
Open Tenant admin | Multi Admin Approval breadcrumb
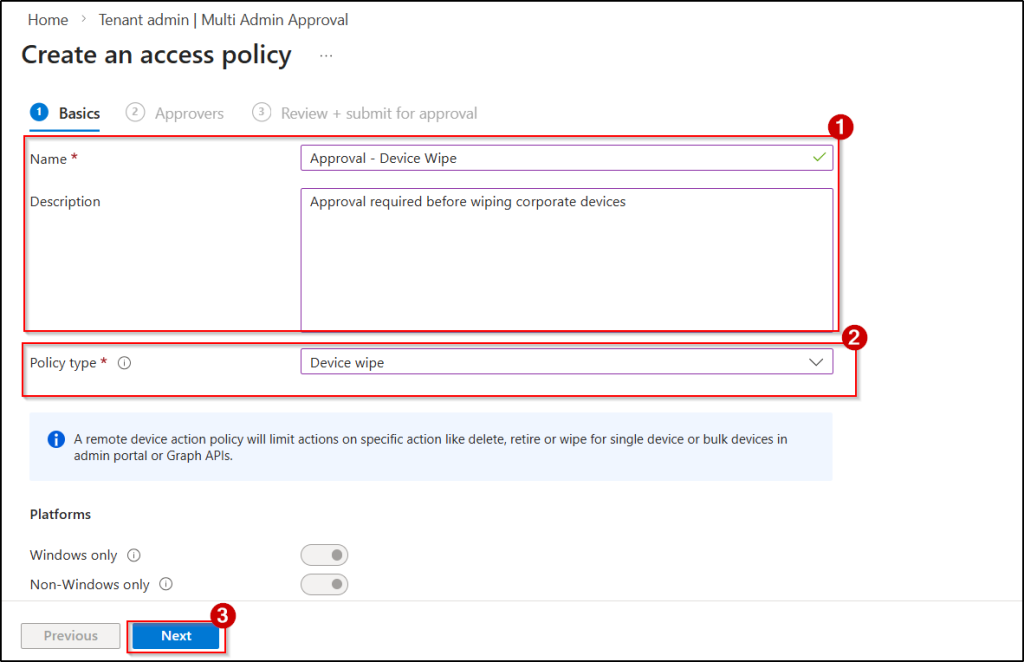pyautogui.click(x=223, y=19)
